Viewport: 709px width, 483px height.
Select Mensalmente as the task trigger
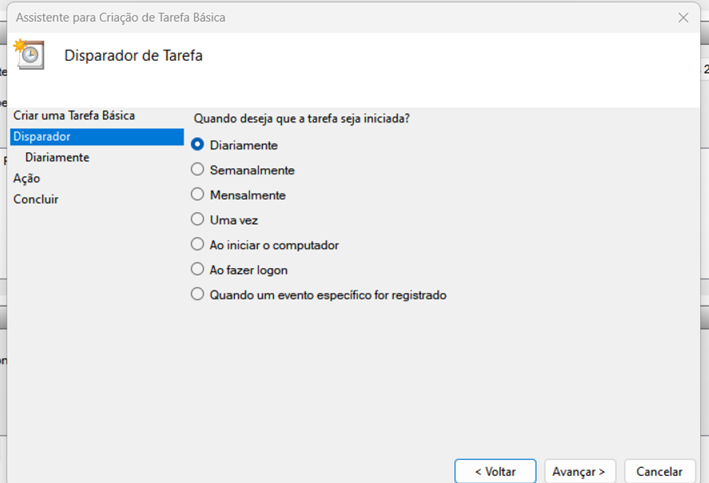198,195
